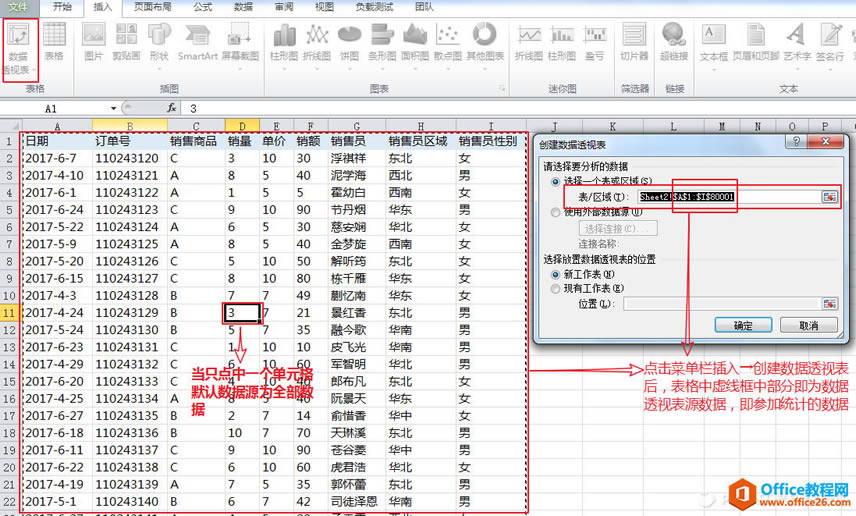This screenshot has width=856, height=516.
Task: Choose 使用外部数据源 radio option
Action: (x=556, y=212)
